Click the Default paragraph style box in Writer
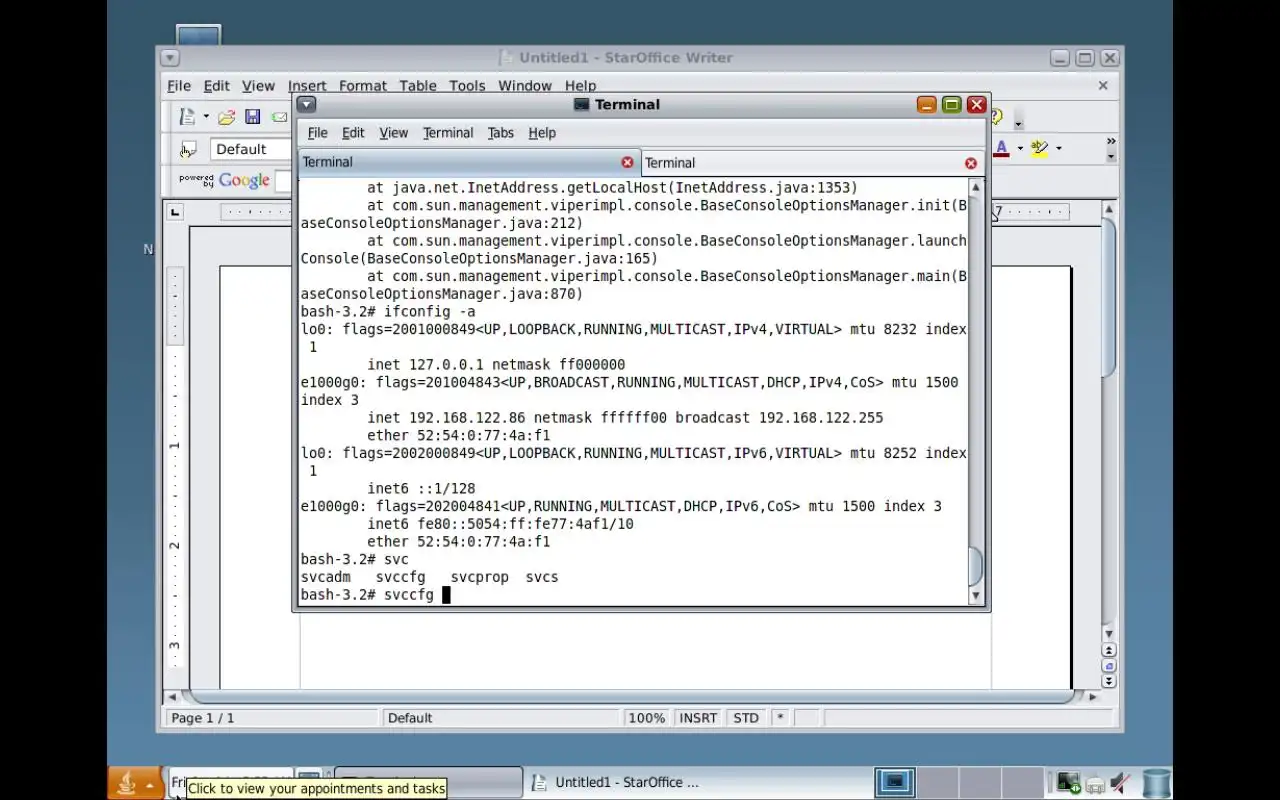 (251, 149)
